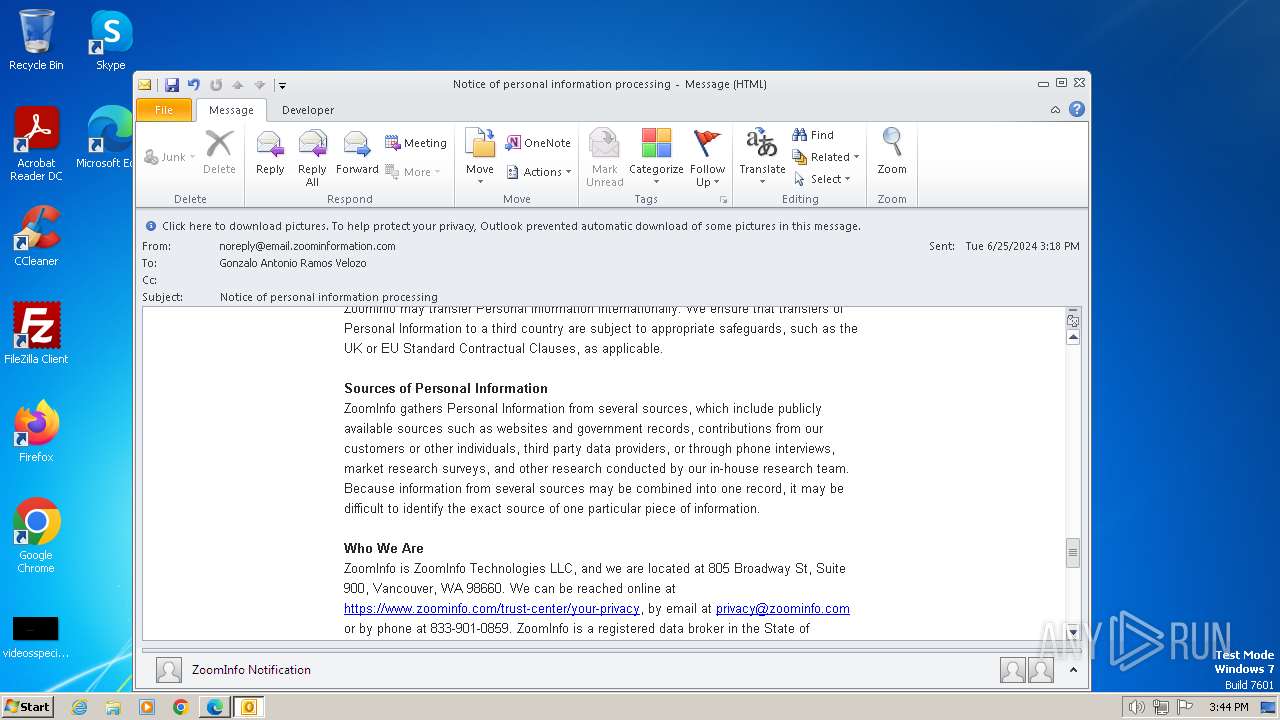Open the Junk dropdown
The height and width of the screenshot is (720, 1280).
[x=170, y=157]
